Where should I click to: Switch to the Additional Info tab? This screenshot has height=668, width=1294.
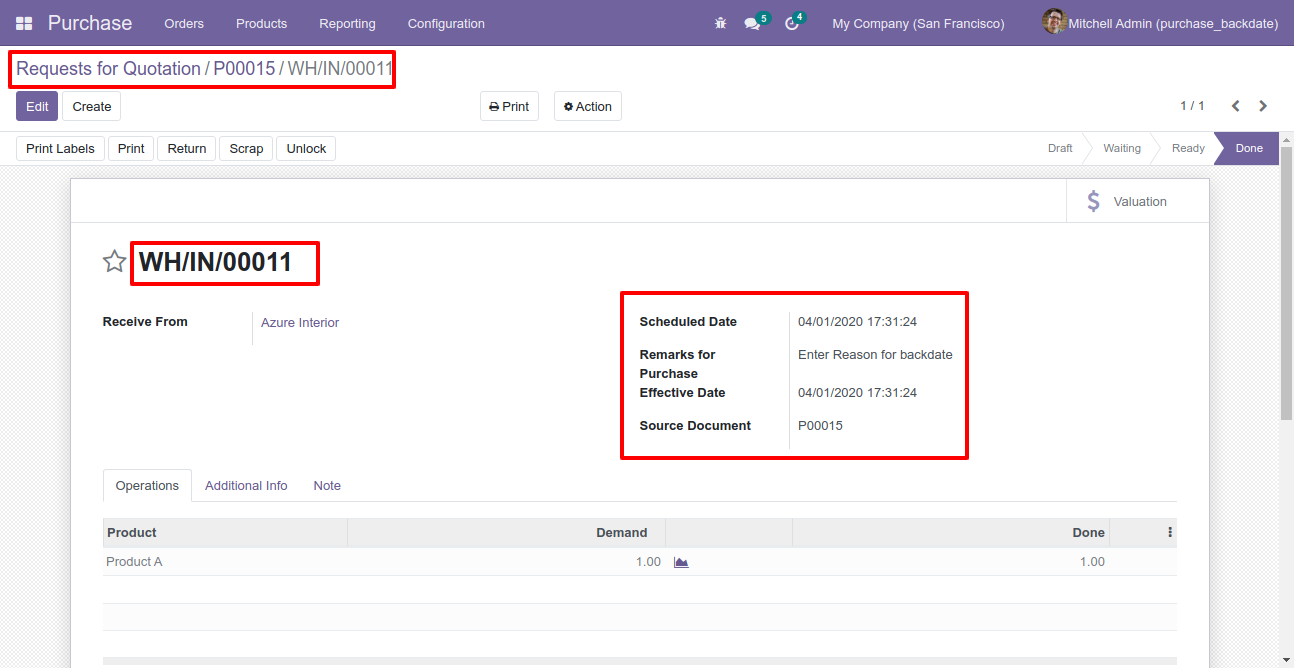coord(246,486)
